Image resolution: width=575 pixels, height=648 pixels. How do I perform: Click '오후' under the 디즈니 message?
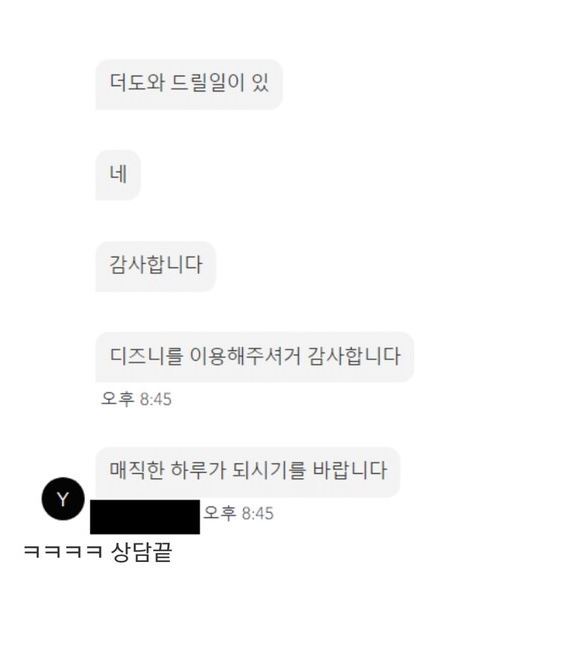coord(118,399)
